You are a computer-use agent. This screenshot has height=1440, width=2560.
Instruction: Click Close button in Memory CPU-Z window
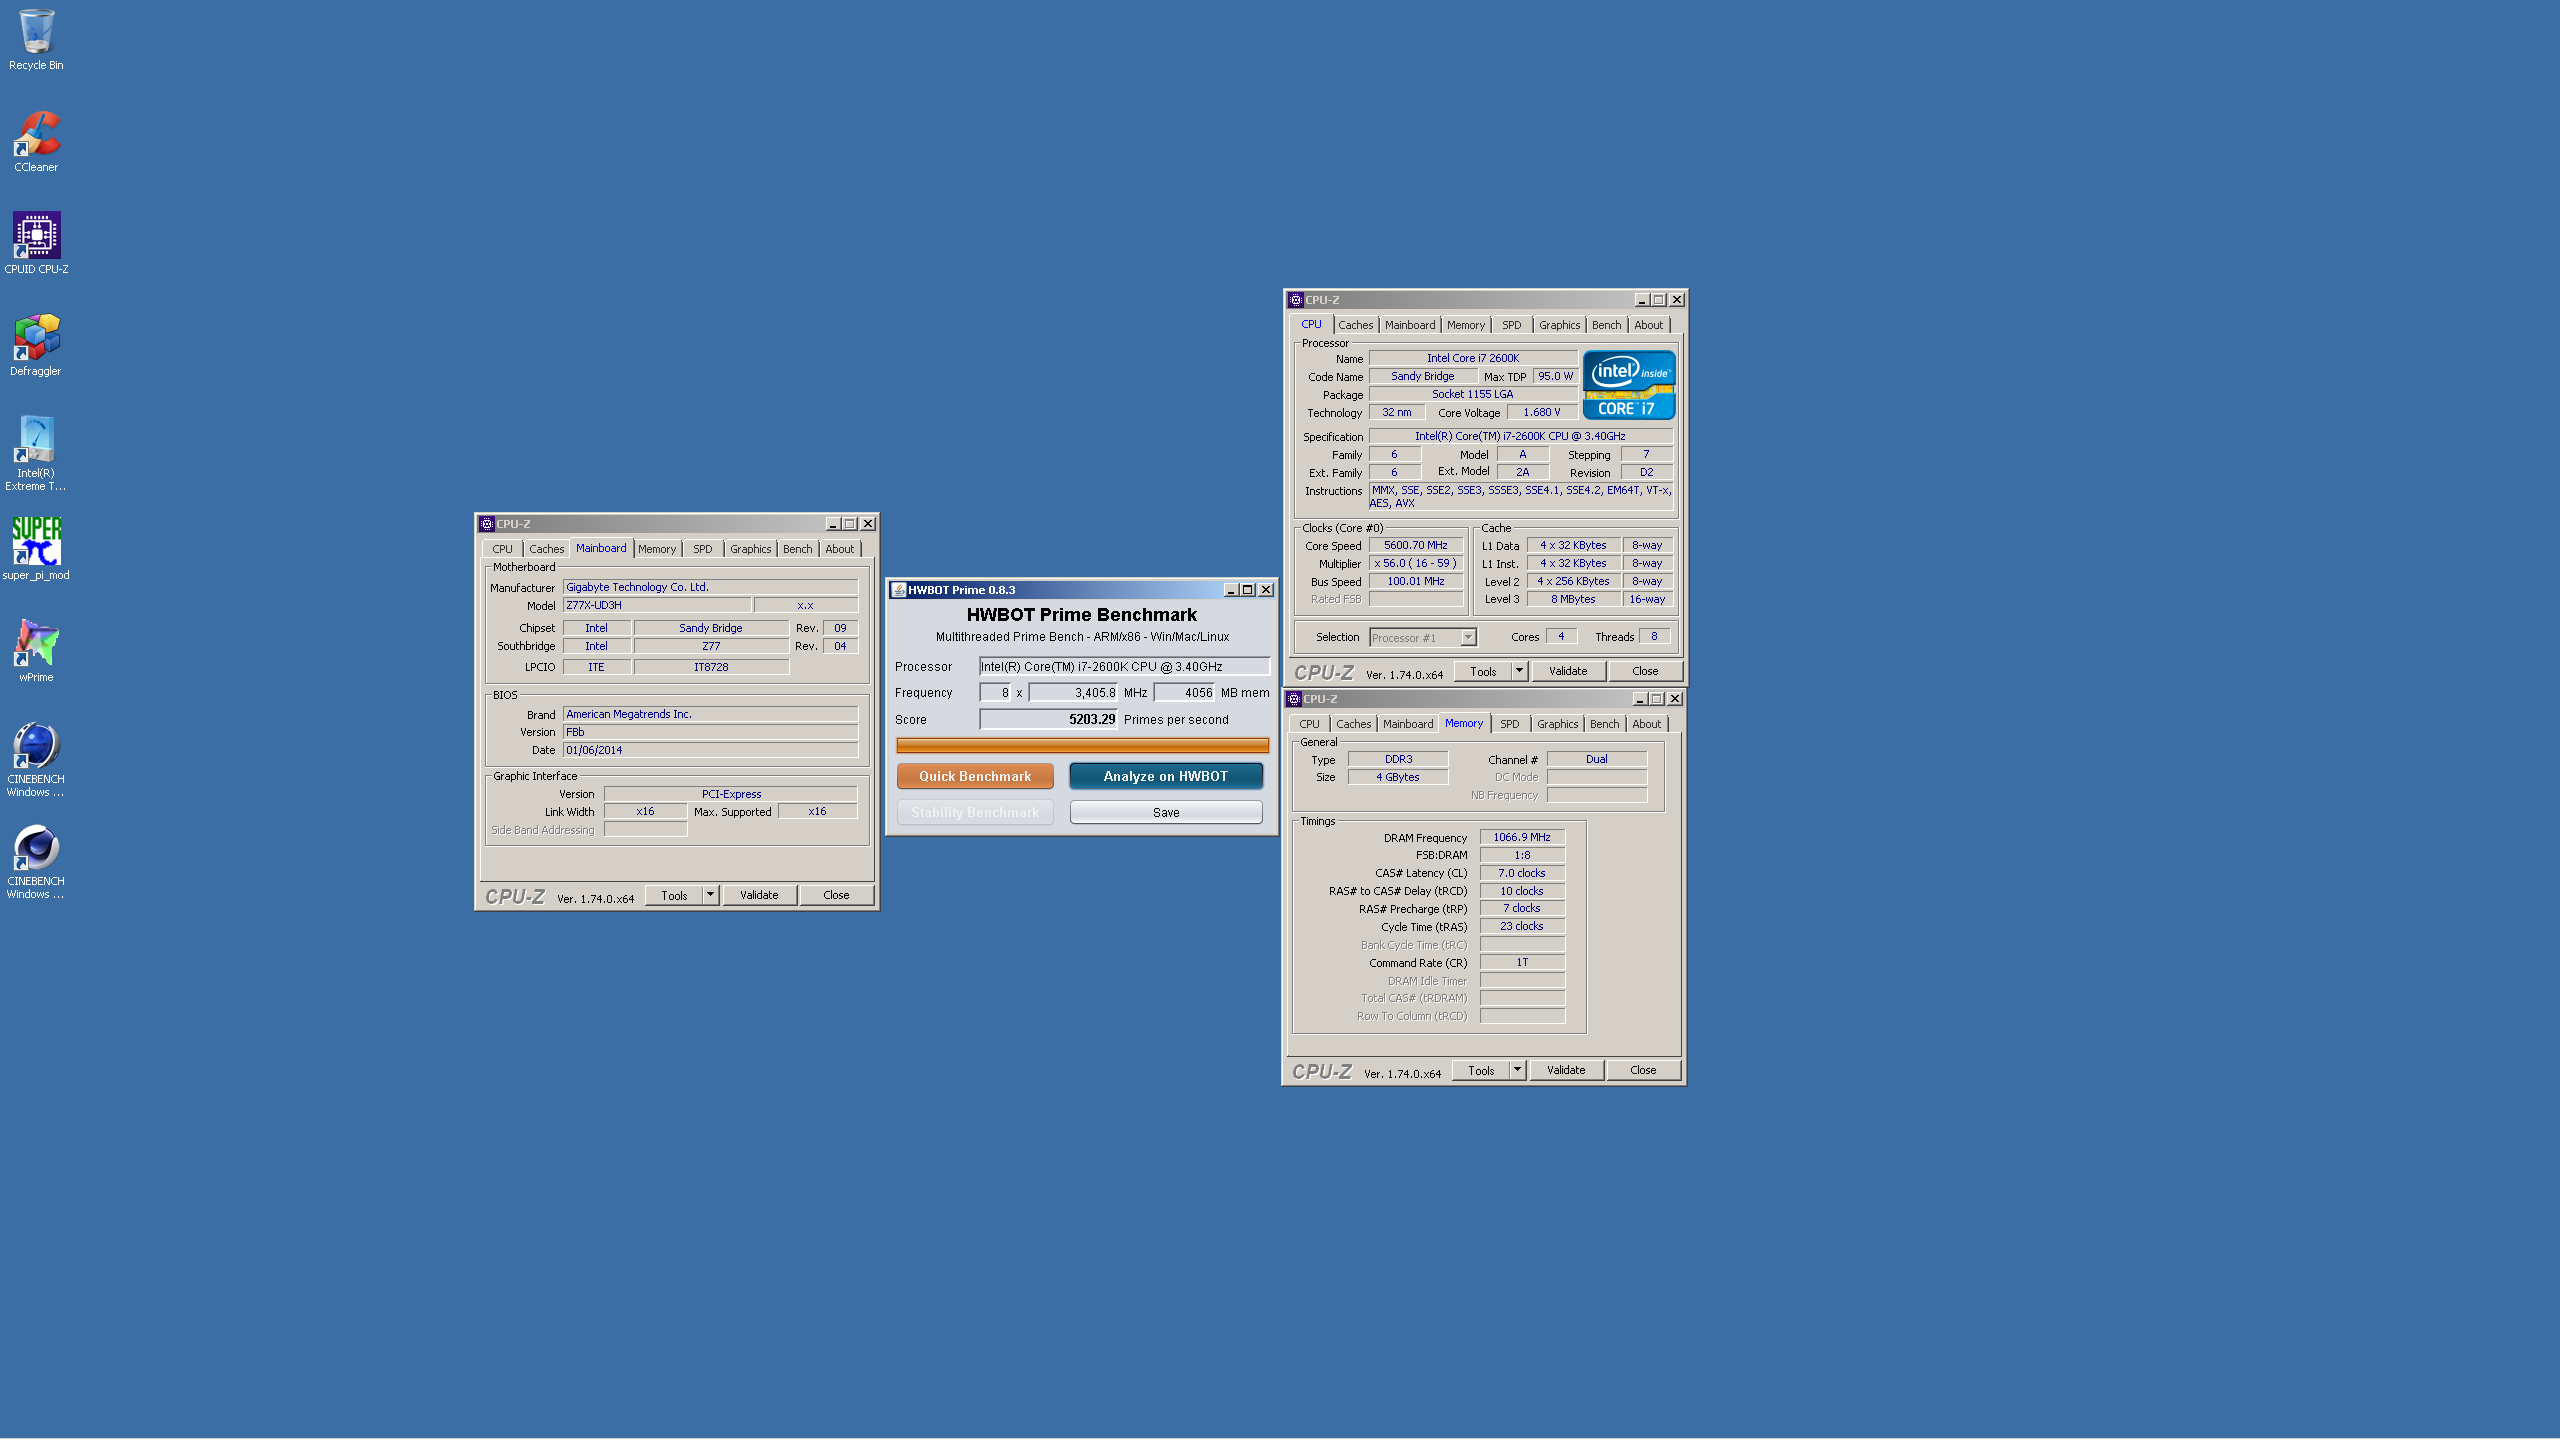click(1643, 1070)
